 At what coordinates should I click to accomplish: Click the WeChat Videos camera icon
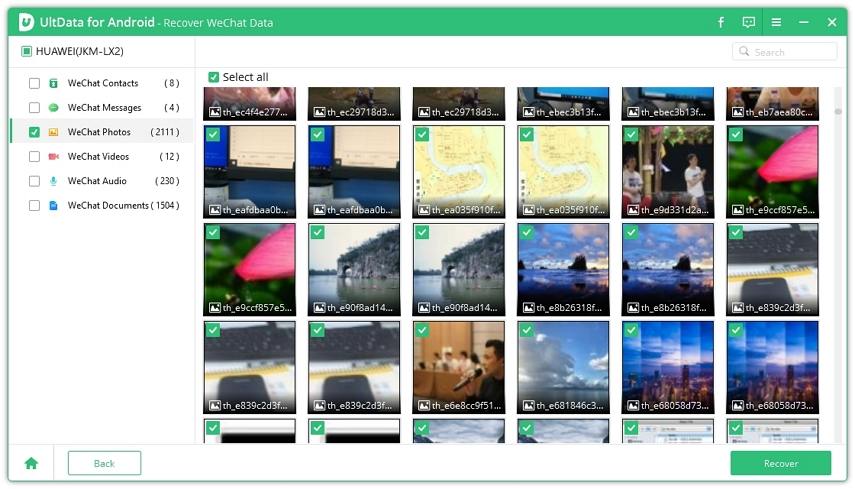click(x=54, y=157)
